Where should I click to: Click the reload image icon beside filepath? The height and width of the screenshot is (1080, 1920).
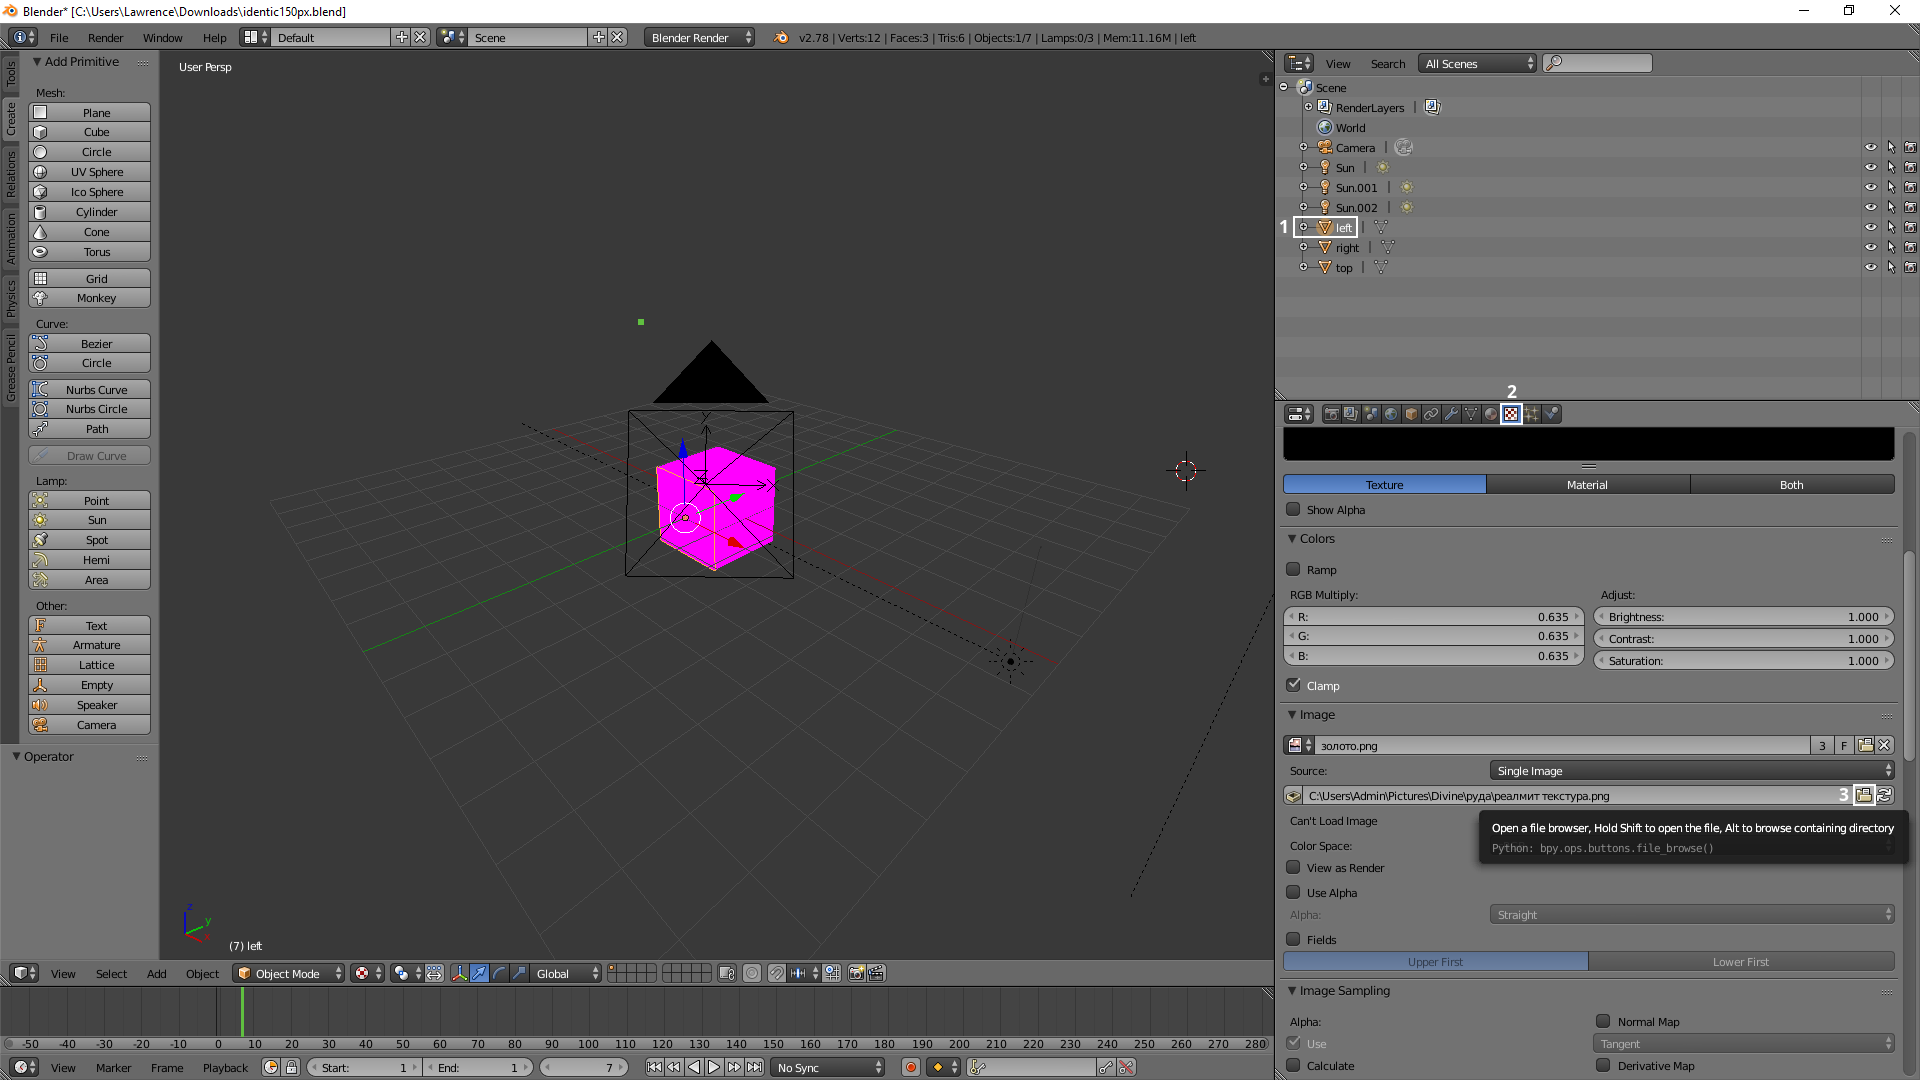click(1884, 796)
